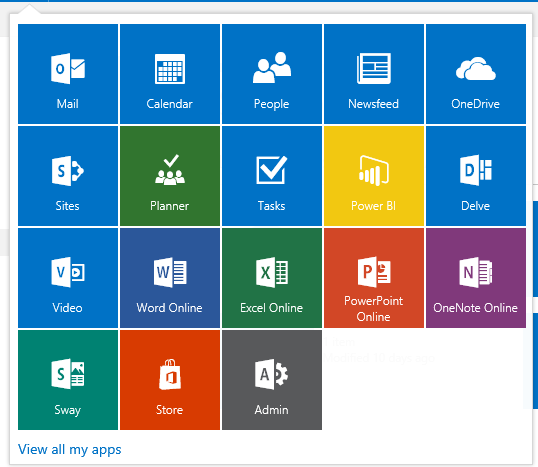Go to the Newsfeed app

(x=374, y=74)
